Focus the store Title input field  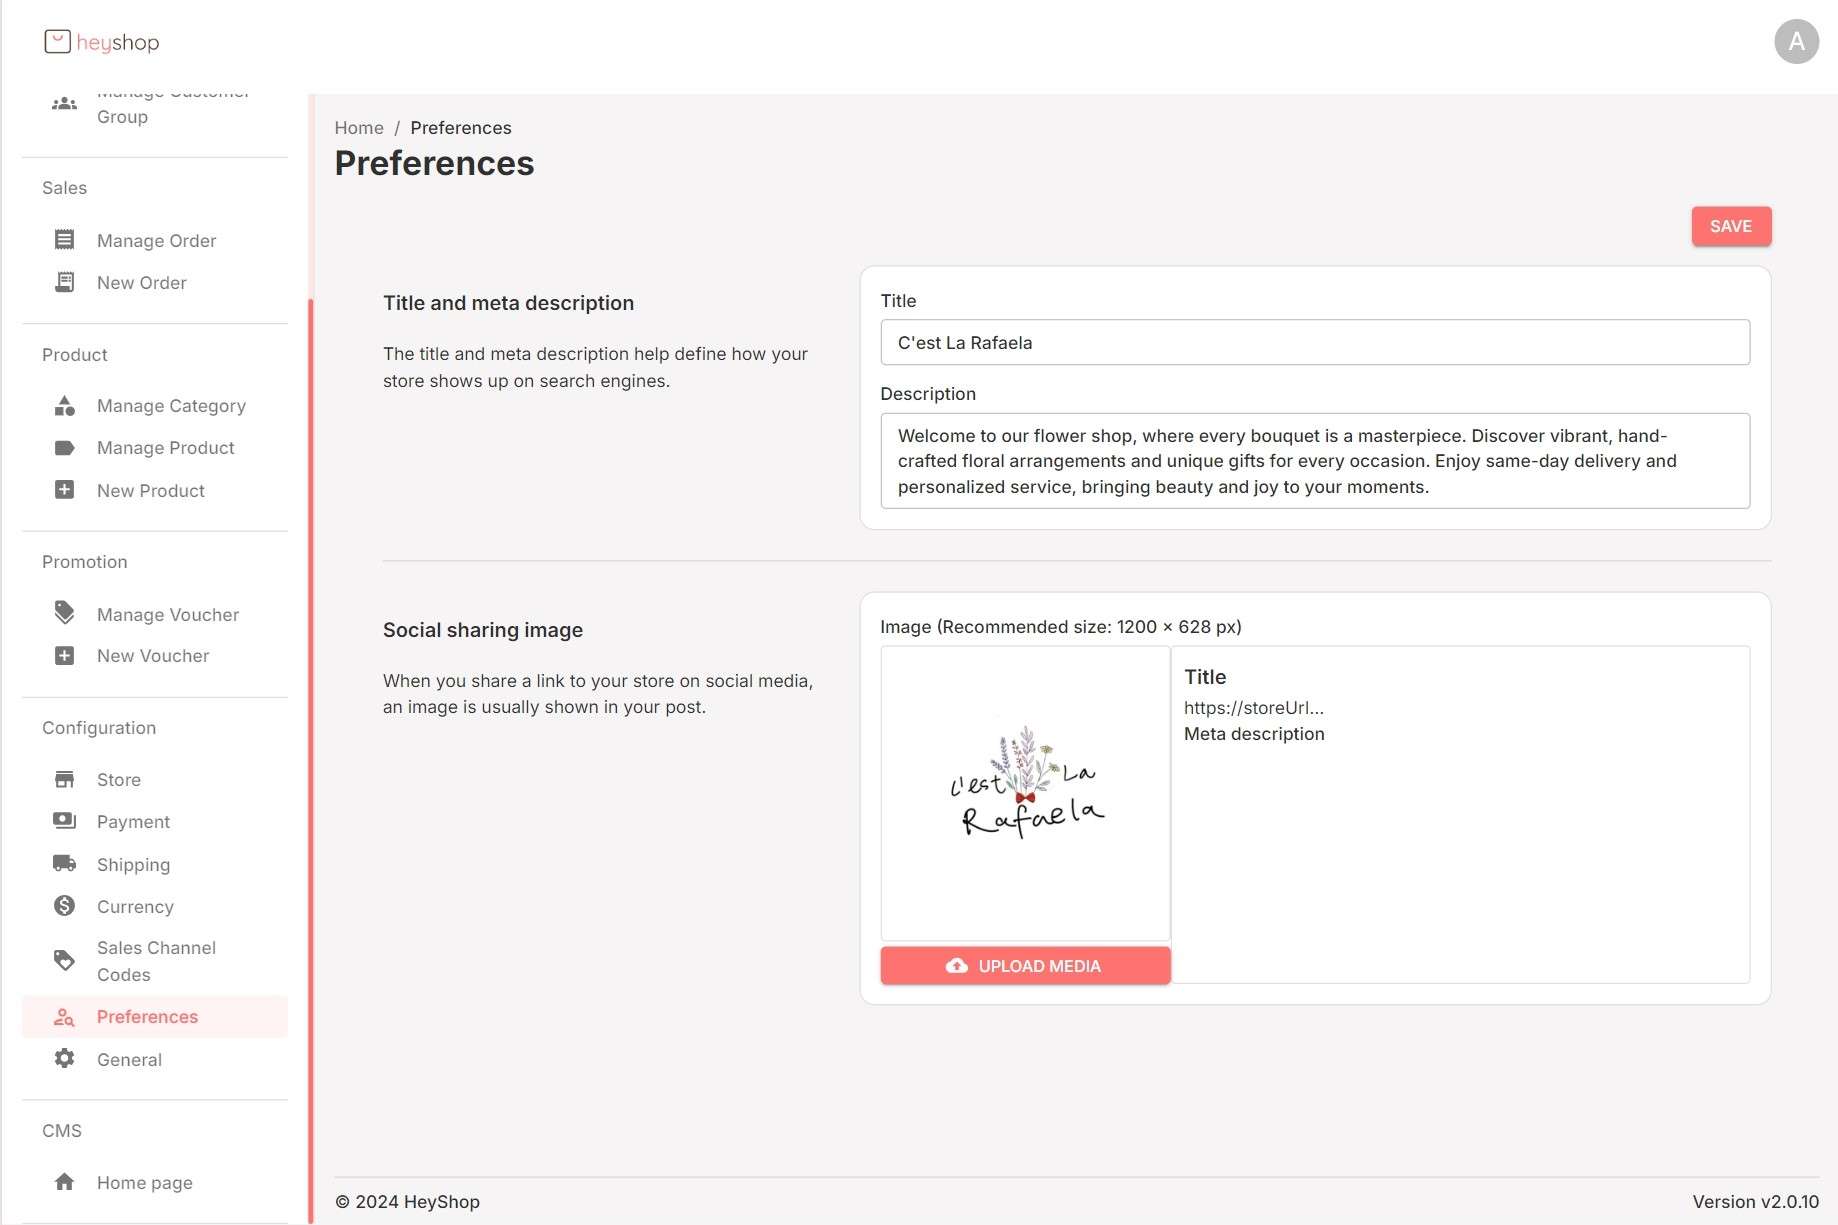tap(1314, 343)
